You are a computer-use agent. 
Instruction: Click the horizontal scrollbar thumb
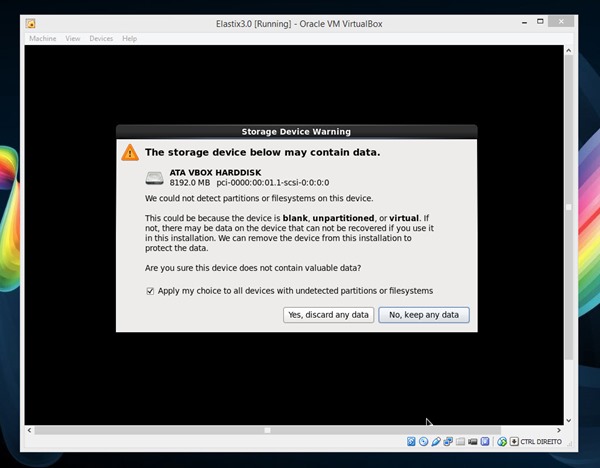click(267, 430)
